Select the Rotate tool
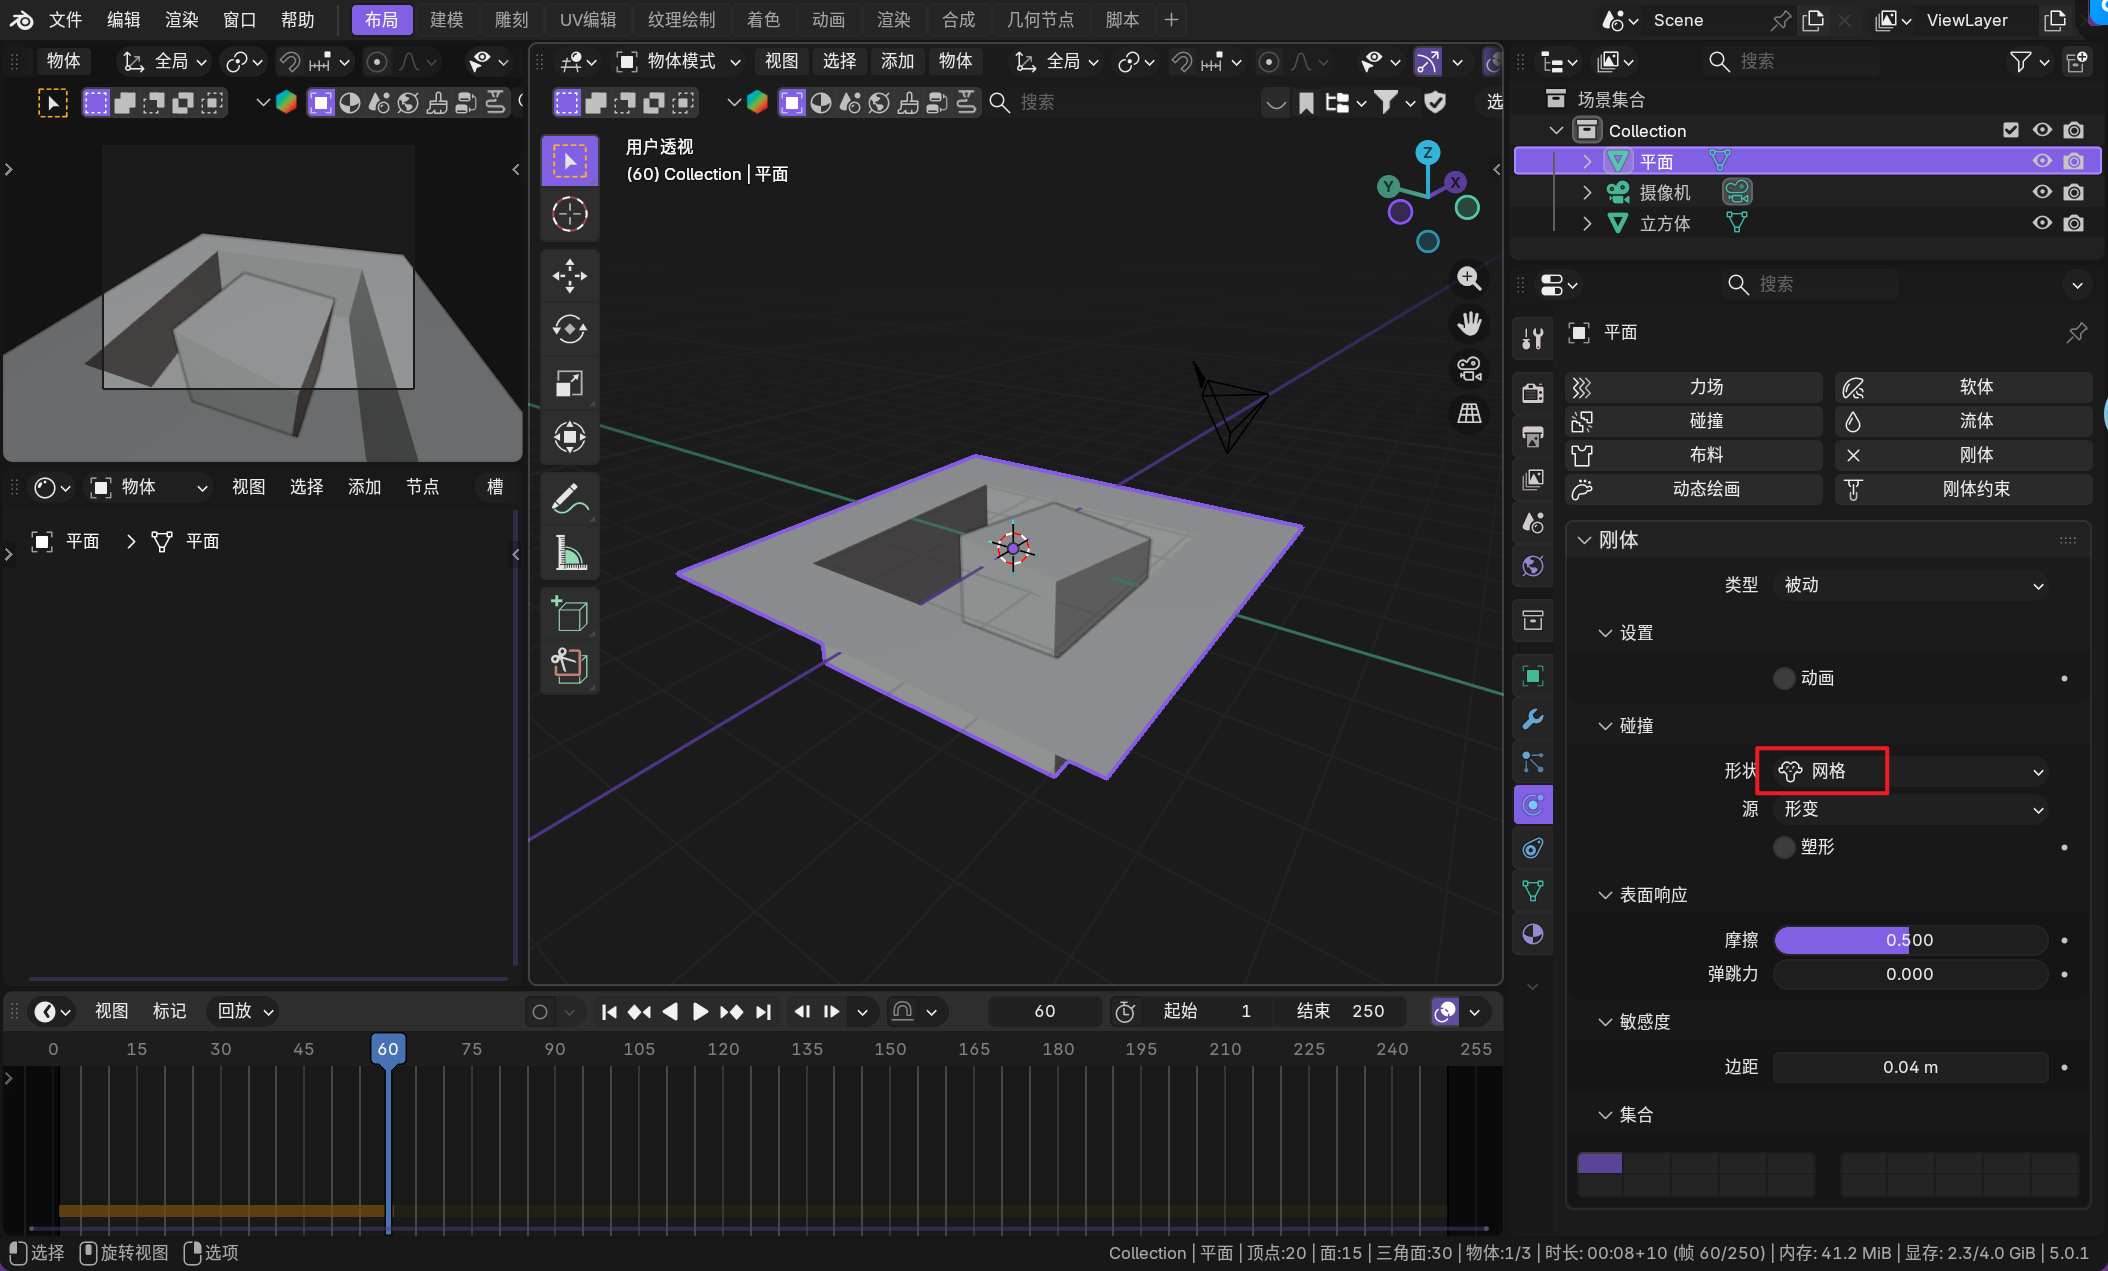Viewport: 2108px width, 1271px height. point(570,329)
